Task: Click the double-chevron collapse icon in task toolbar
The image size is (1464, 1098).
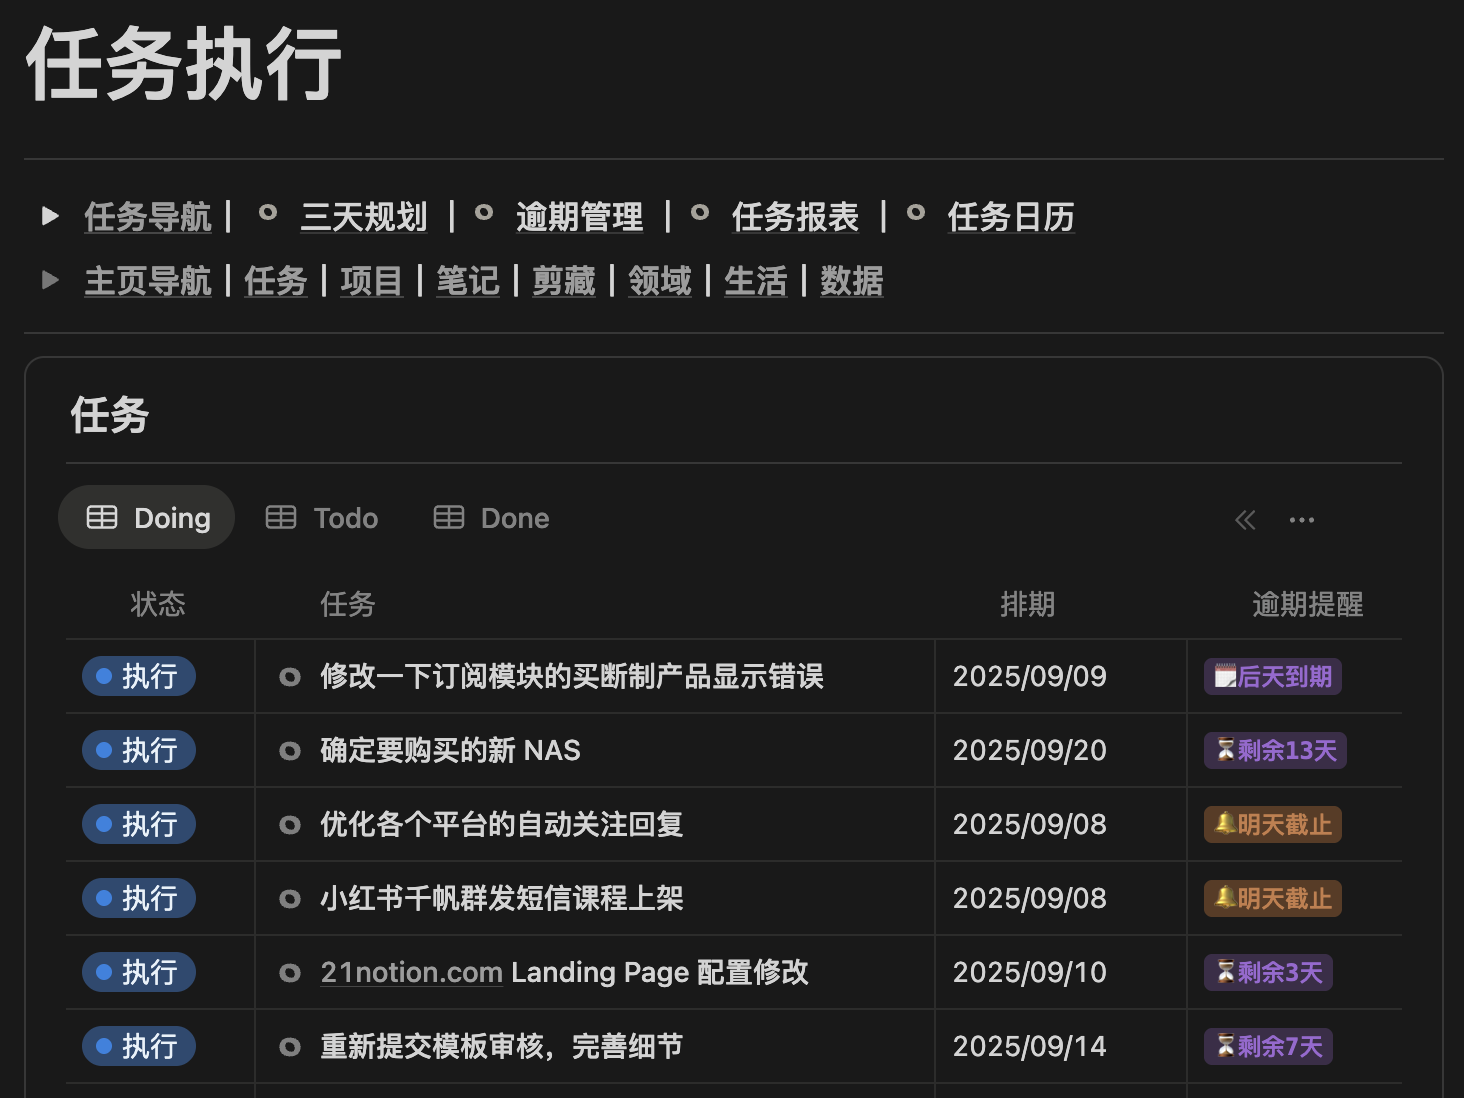Action: 1245,520
